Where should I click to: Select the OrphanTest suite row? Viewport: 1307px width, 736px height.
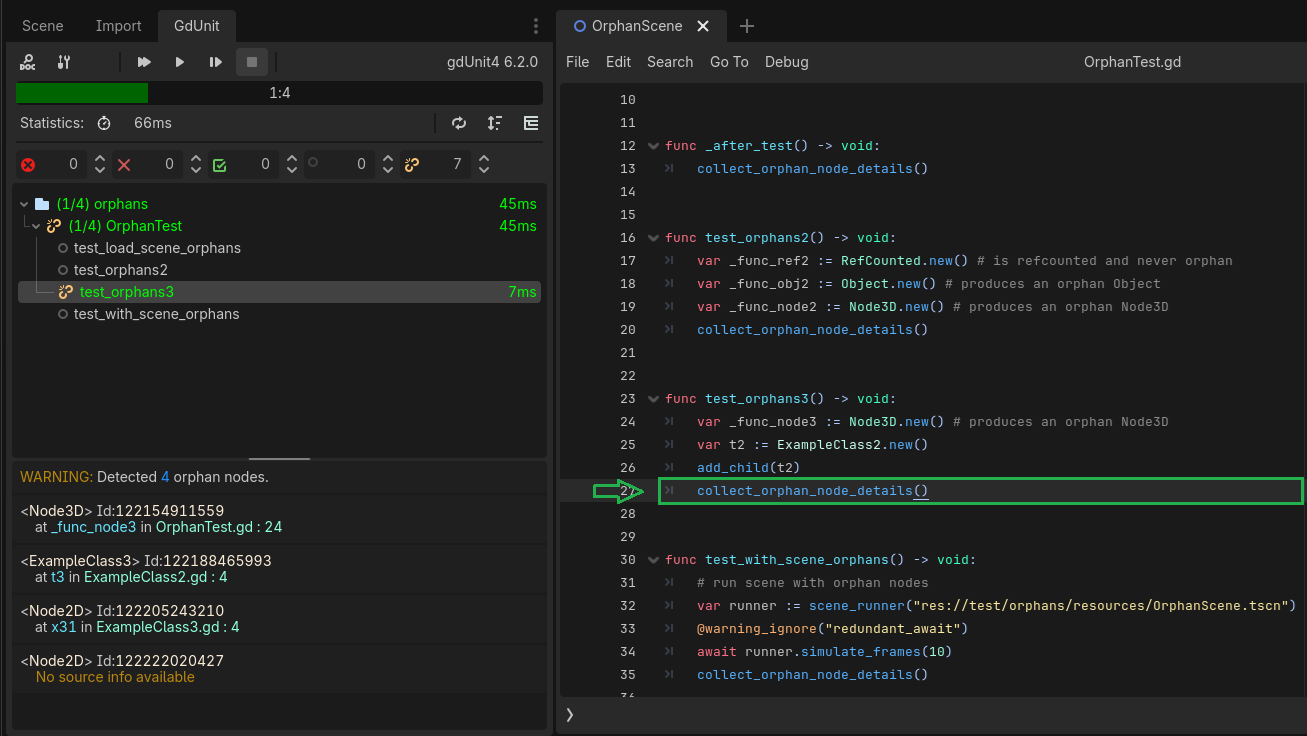(x=279, y=226)
